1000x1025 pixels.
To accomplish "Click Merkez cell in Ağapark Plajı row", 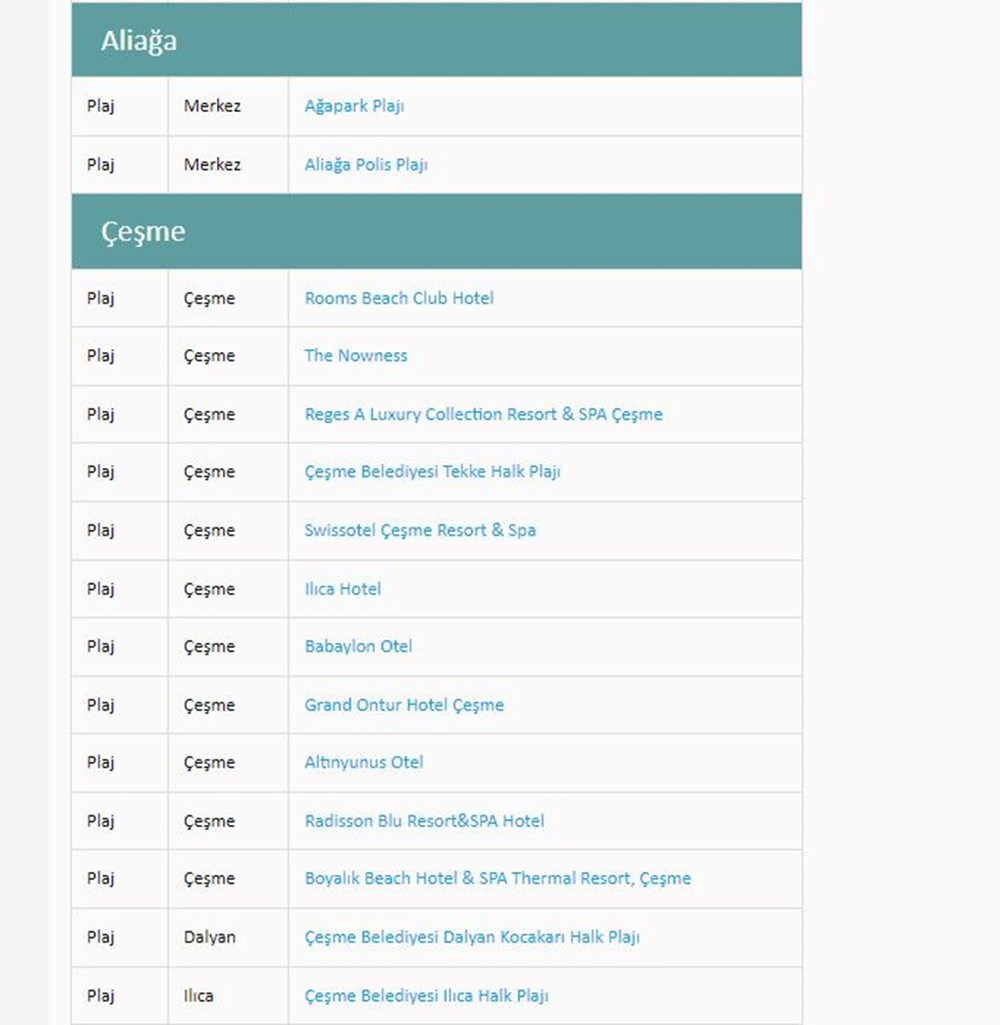I will point(212,106).
